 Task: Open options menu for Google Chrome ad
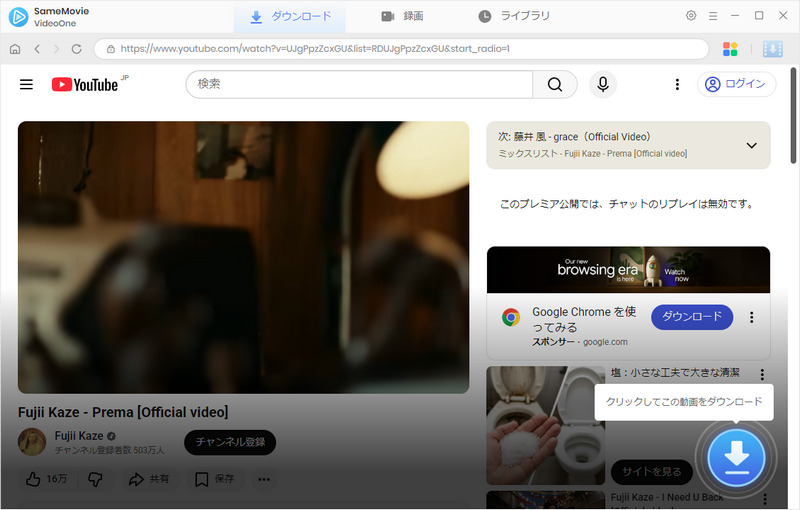pos(751,317)
